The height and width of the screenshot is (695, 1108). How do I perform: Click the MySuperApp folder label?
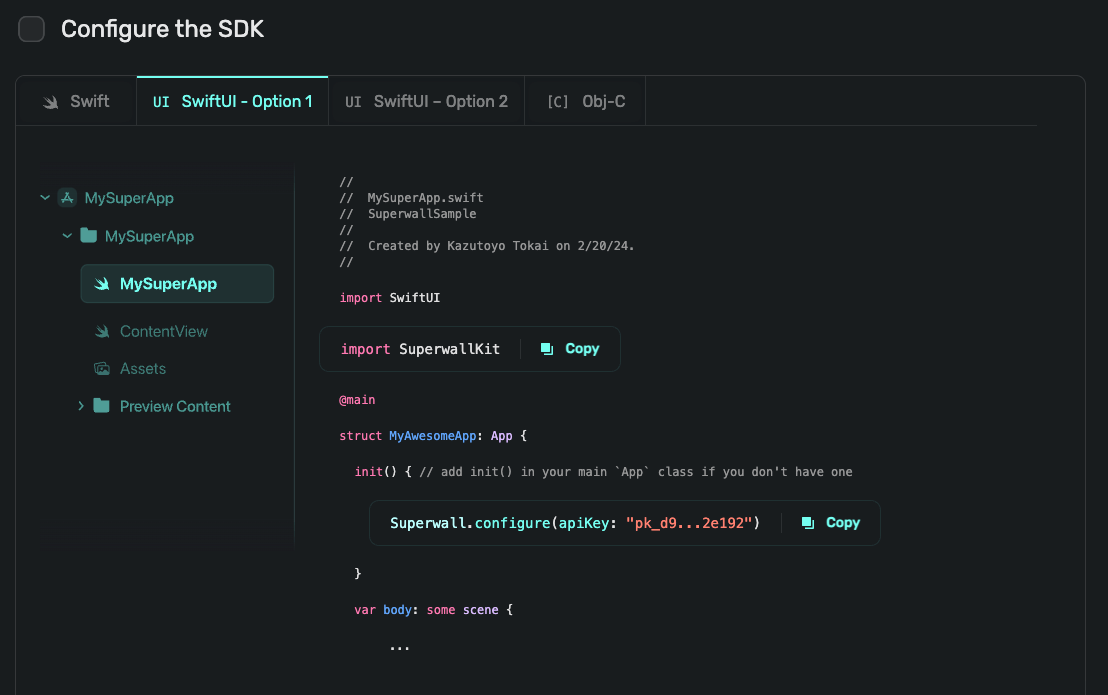(x=149, y=236)
